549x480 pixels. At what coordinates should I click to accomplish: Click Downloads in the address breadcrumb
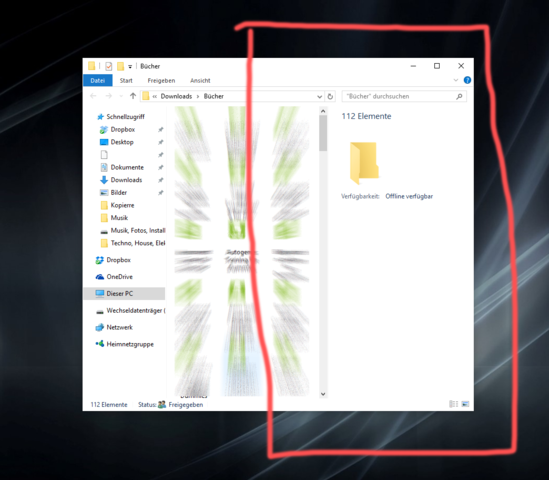pos(176,96)
